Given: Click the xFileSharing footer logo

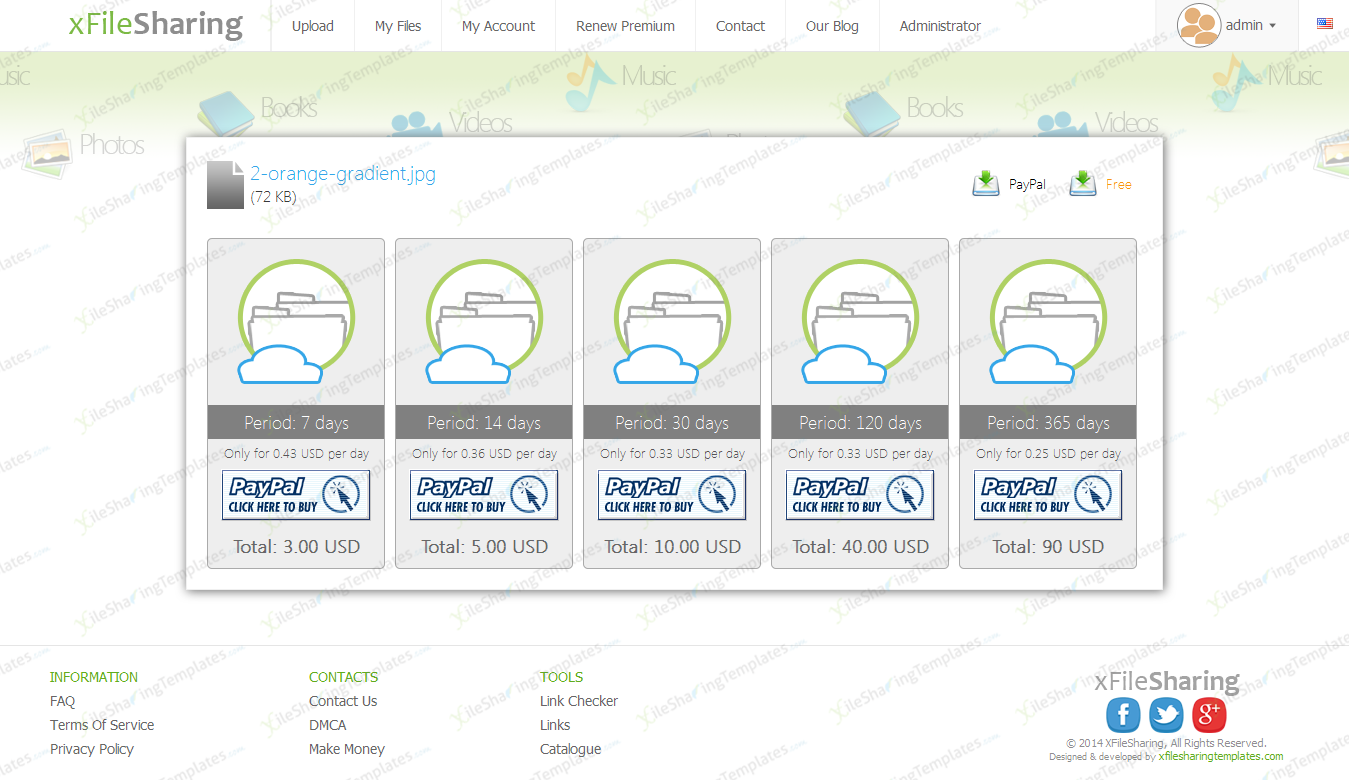Looking at the screenshot, I should 1167,682.
